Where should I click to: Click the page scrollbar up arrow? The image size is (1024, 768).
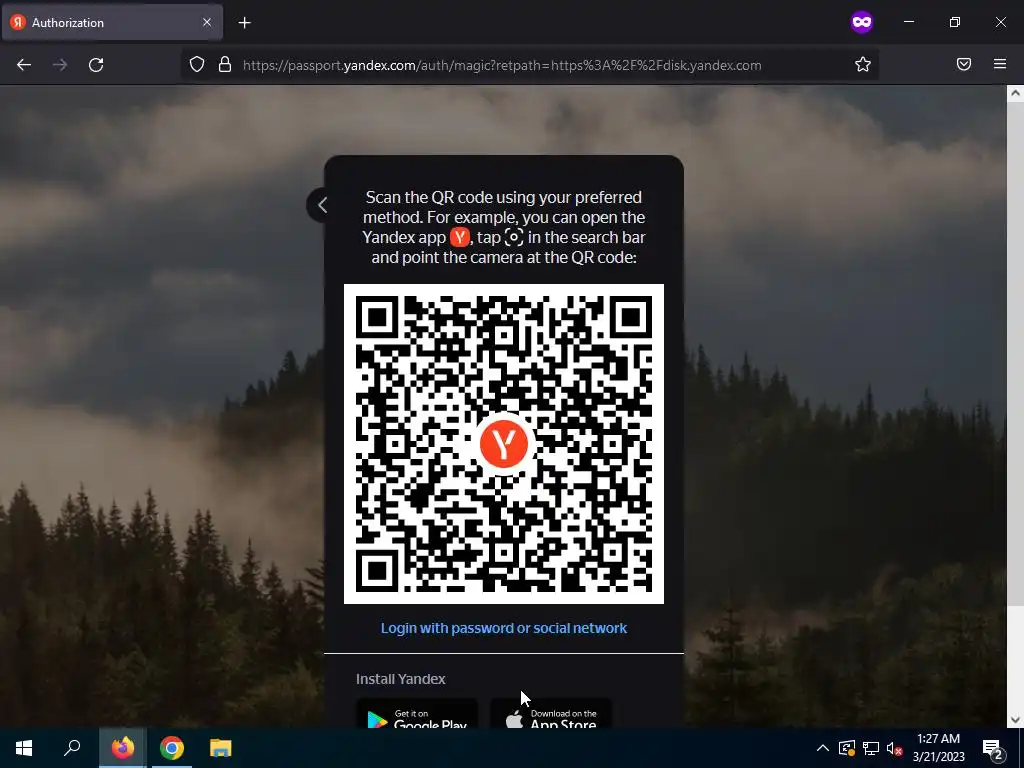point(1015,93)
